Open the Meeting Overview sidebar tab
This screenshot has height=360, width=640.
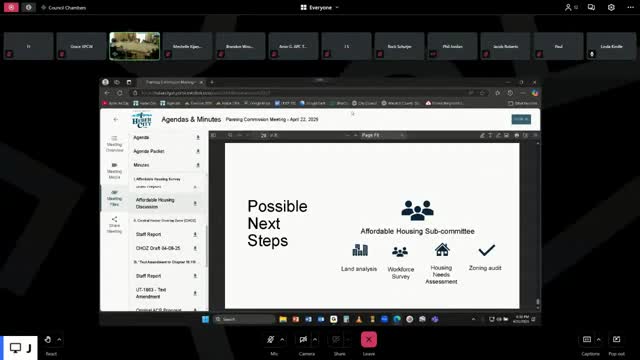click(114, 144)
